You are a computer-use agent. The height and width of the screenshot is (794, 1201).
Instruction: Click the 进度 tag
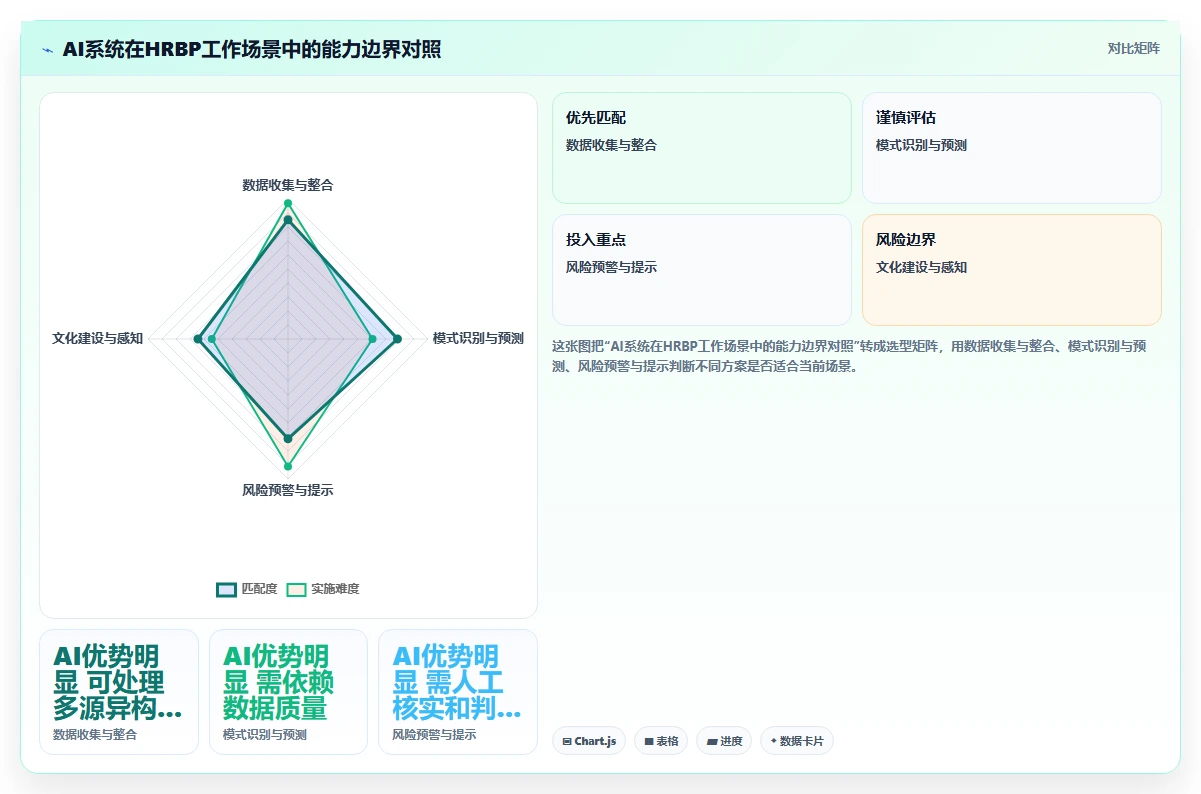pos(724,741)
